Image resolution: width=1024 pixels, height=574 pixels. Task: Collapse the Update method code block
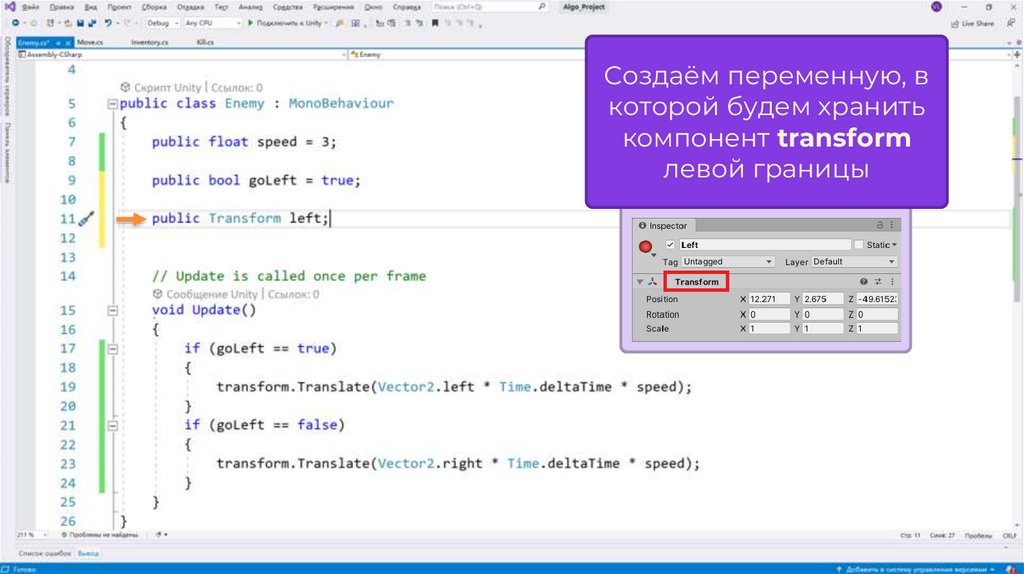click(112, 311)
